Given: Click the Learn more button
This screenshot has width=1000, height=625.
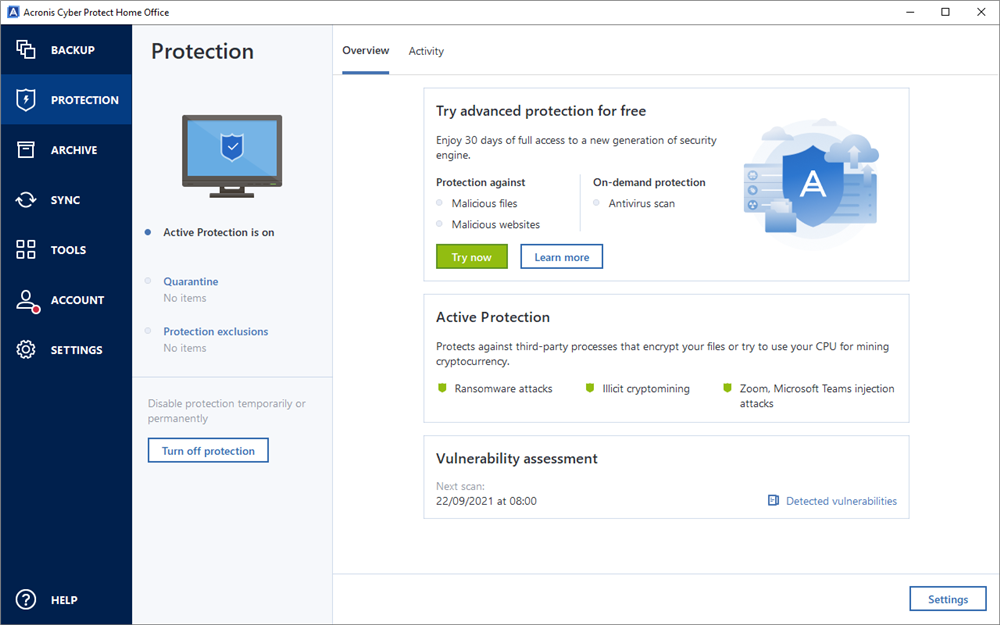Looking at the screenshot, I should click(x=561, y=257).
